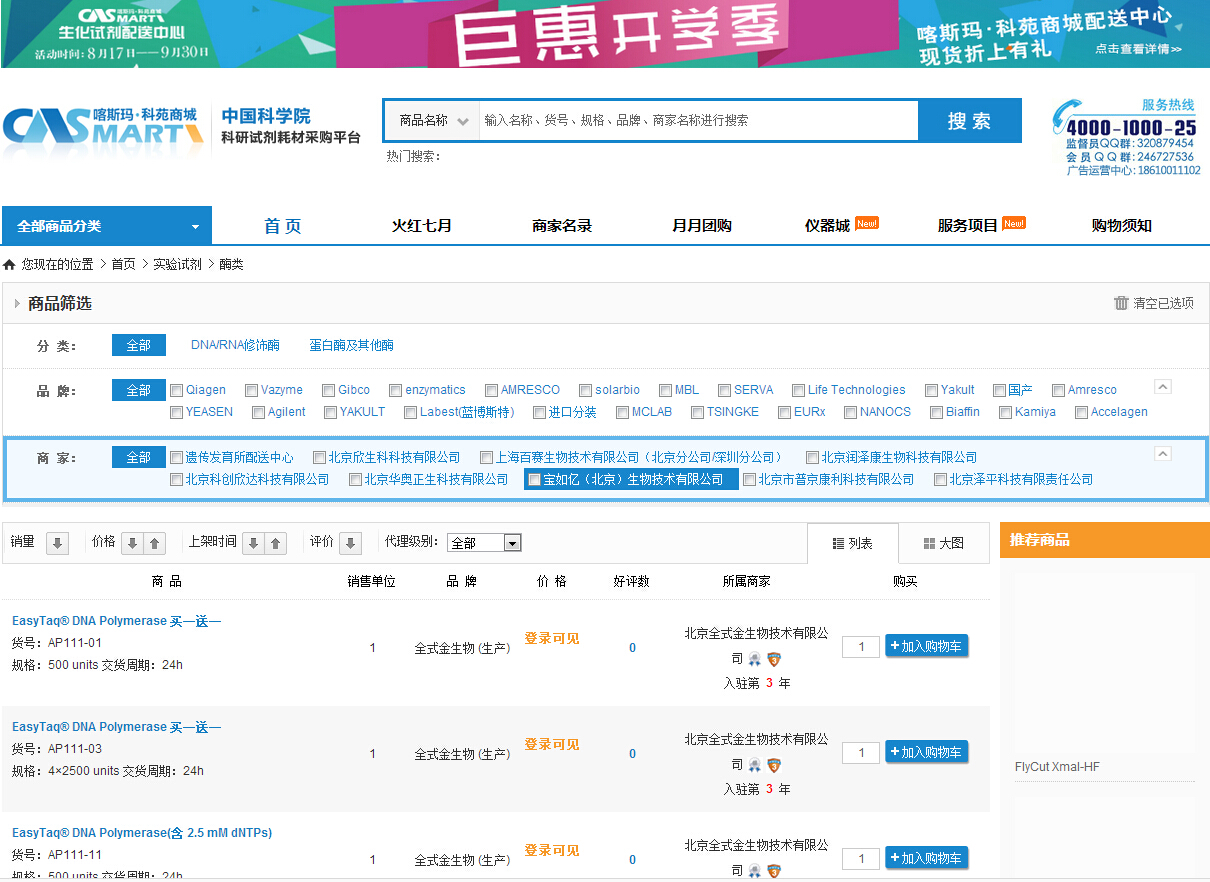Collapse the 商家 filter row arrow
Viewport: 1210px width, 882px height.
[x=1162, y=454]
